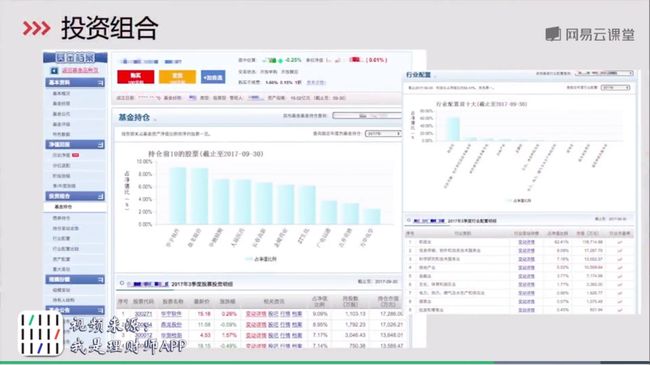Click the other-fund holdings search field
Image resolution: width=650 pixels, height=365 pixels.
click(x=367, y=116)
